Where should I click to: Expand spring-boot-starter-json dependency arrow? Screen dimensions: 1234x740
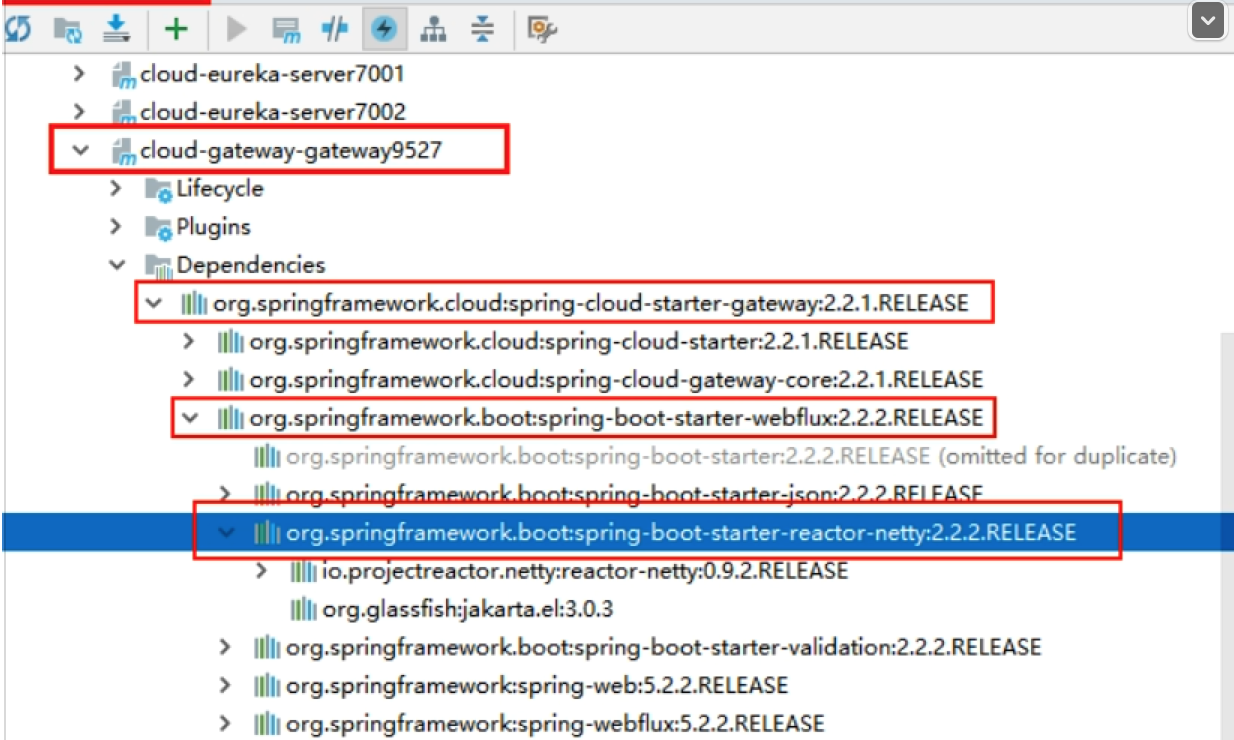pyautogui.click(x=225, y=493)
